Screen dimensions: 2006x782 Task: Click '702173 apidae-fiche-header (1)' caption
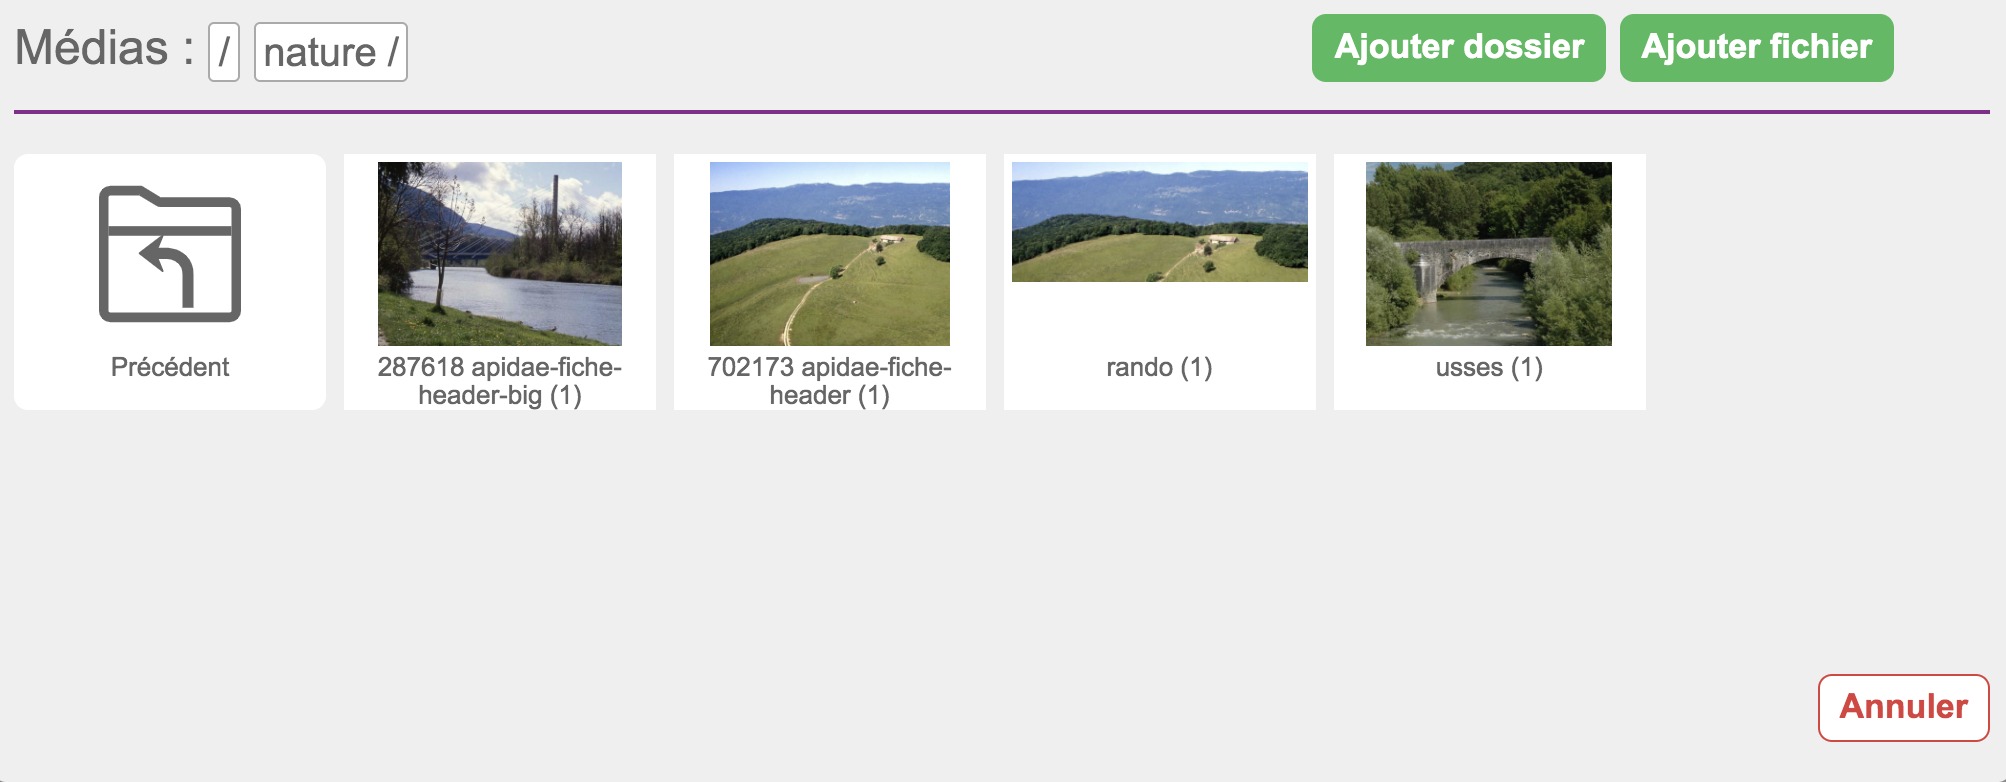pyautogui.click(x=830, y=381)
